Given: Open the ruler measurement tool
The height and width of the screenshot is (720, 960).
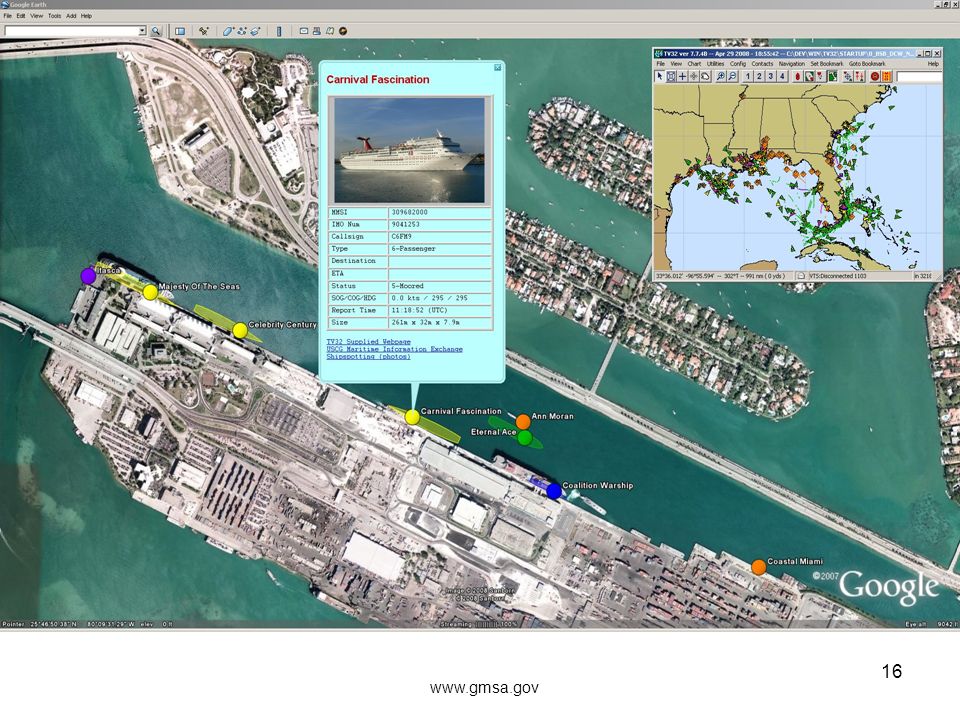Looking at the screenshot, I should (x=279, y=31).
